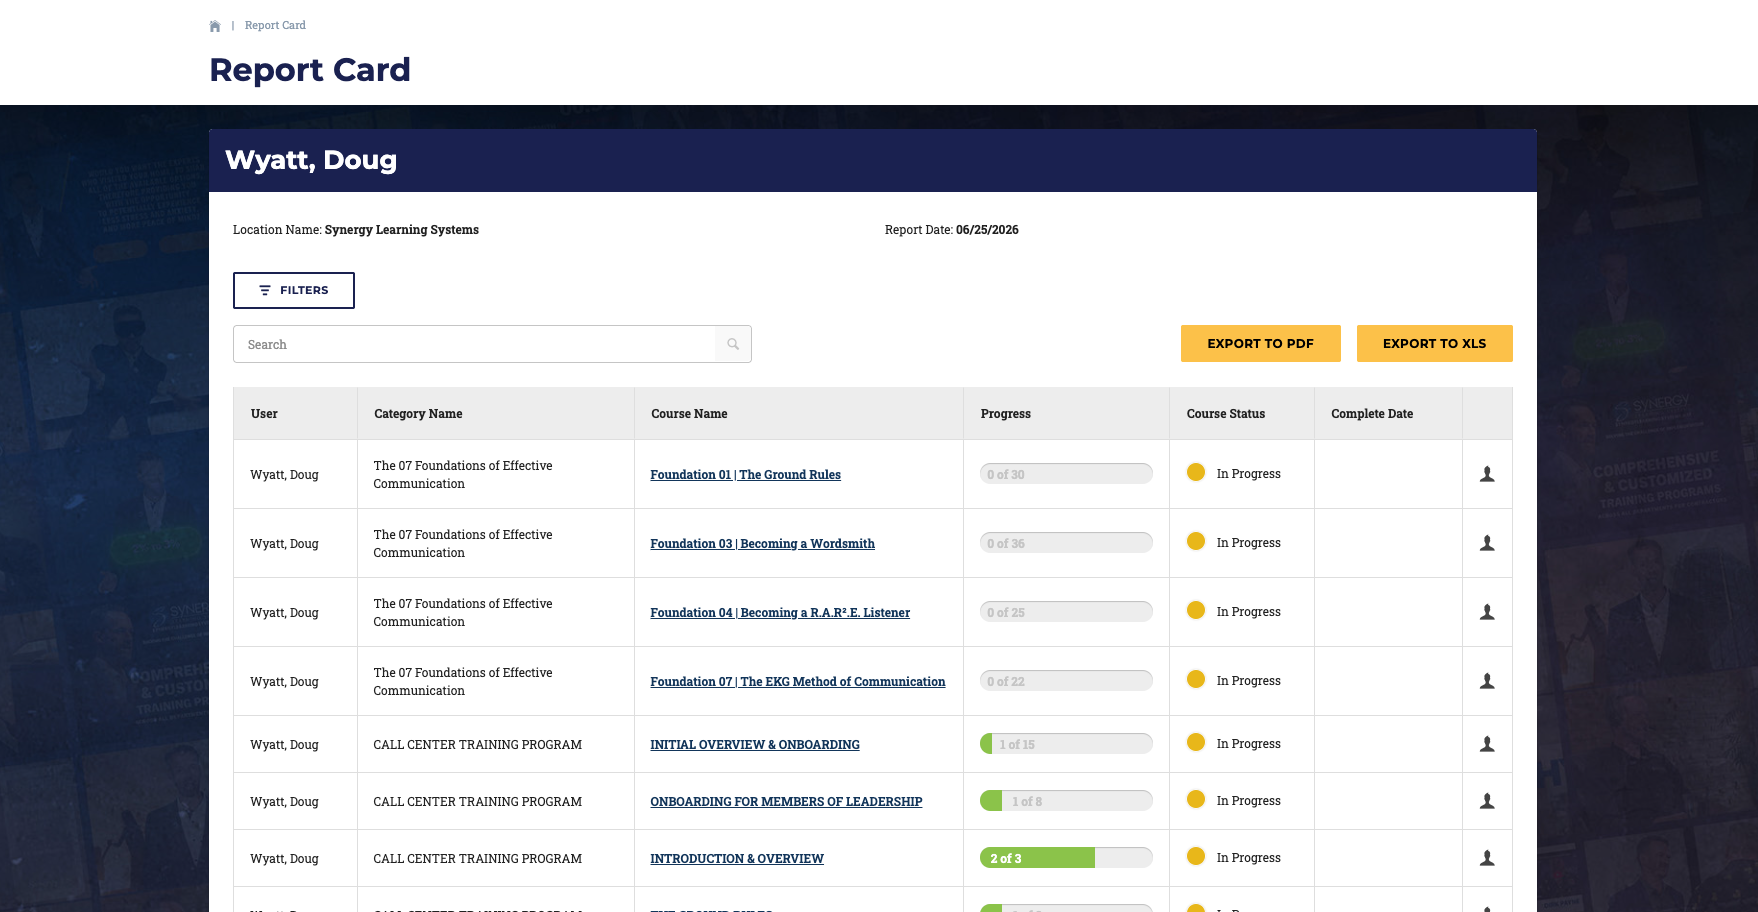
Task: Click user icon in Foundation 07 row
Action: 1487,681
